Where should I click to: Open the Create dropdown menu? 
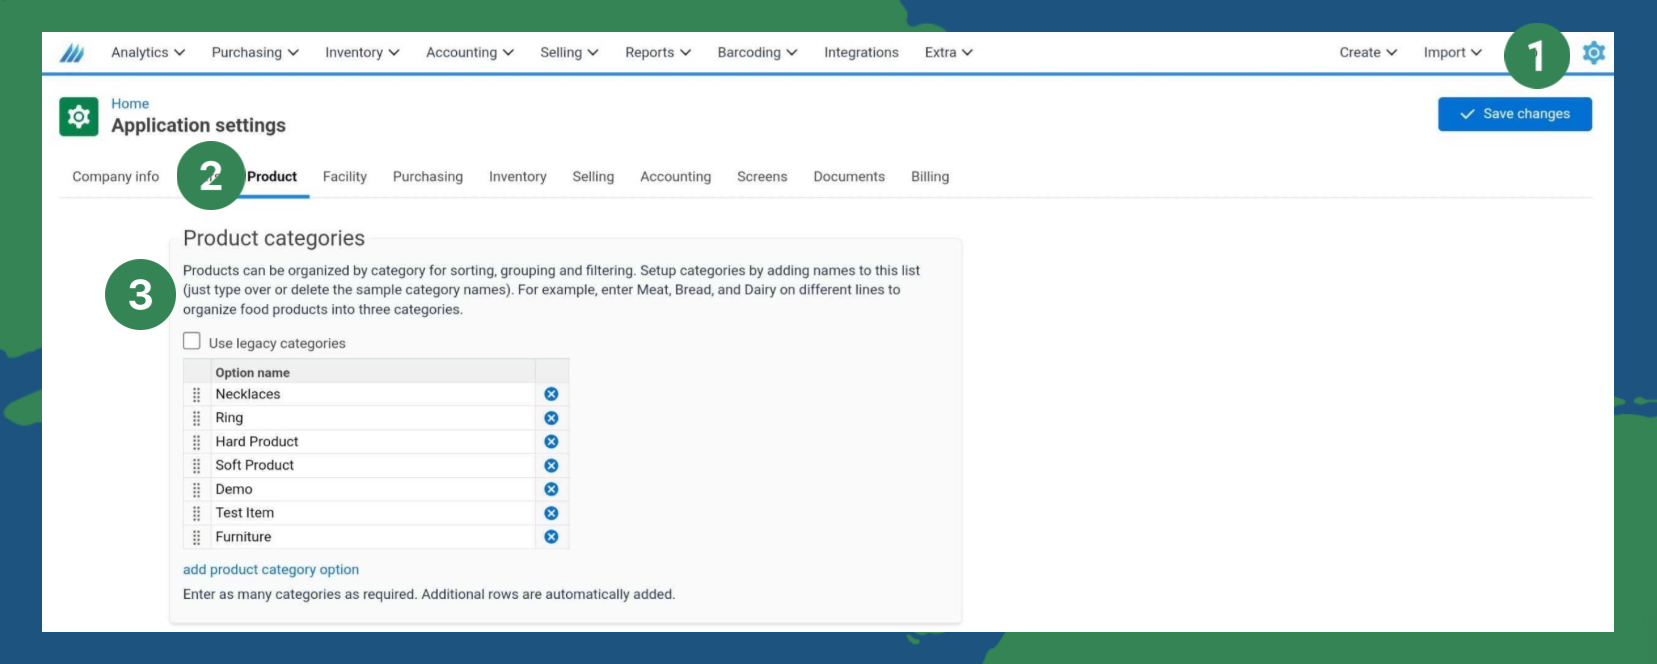click(1368, 52)
